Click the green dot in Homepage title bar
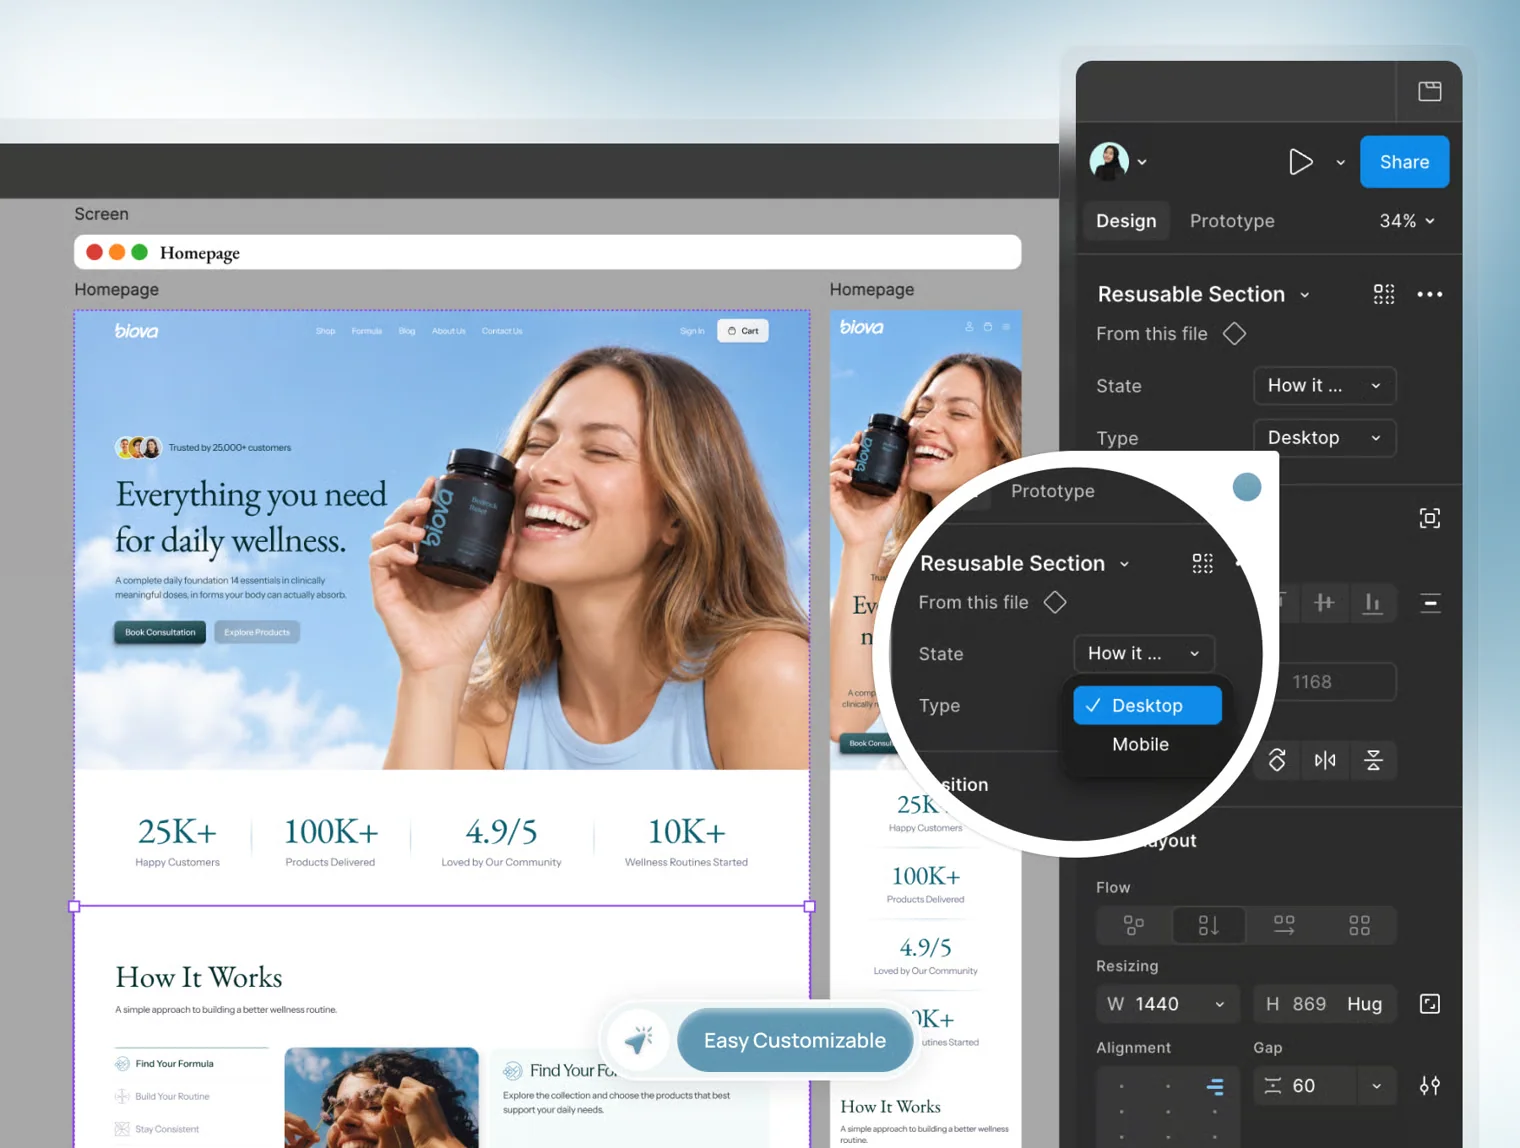The height and width of the screenshot is (1148, 1520). tap(140, 252)
